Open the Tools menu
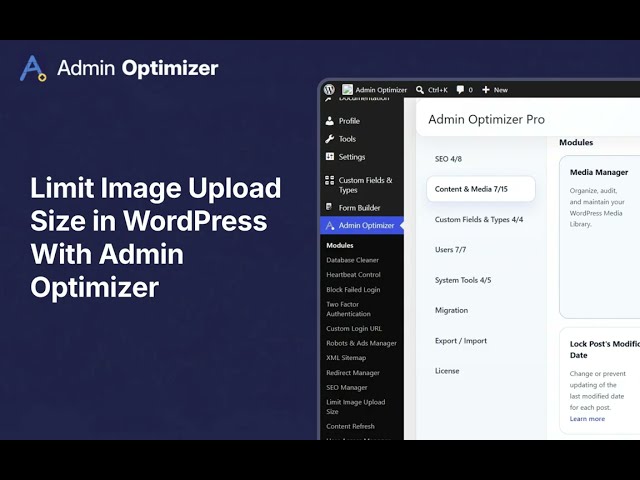This screenshot has height=480, width=640. [347, 139]
